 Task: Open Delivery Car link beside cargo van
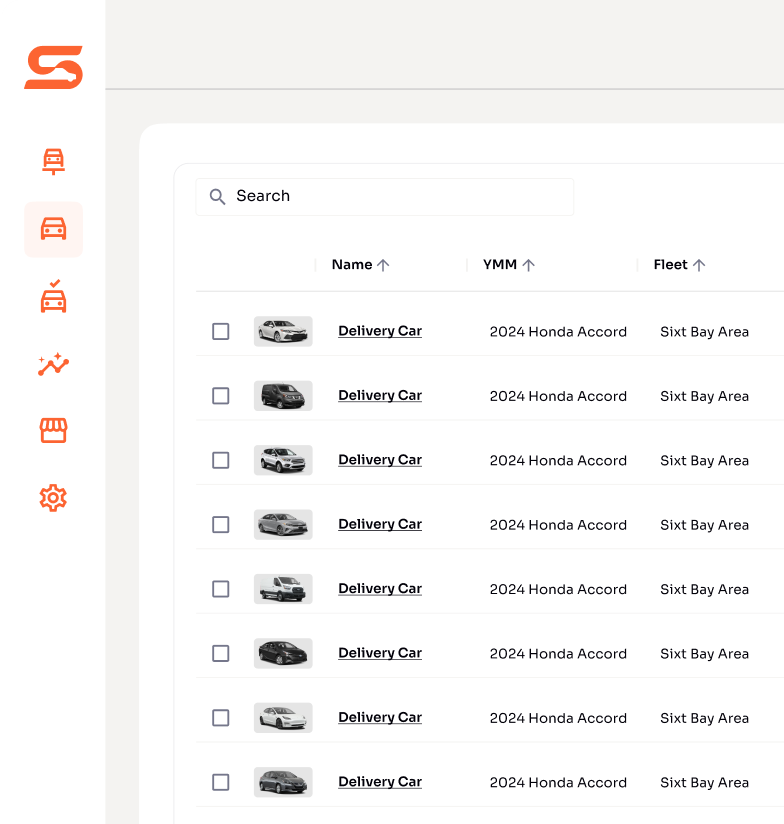(380, 589)
